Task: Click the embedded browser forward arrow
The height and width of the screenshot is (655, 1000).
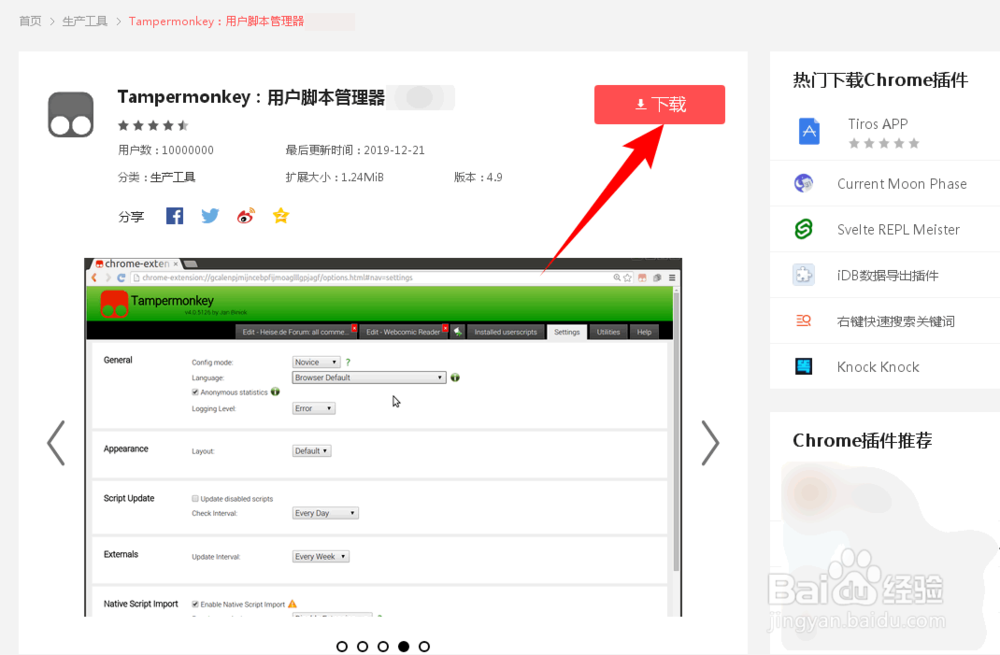Action: pyautogui.click(x=108, y=277)
